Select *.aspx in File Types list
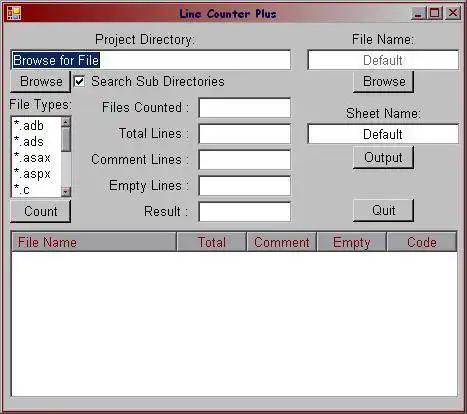 coord(37,174)
